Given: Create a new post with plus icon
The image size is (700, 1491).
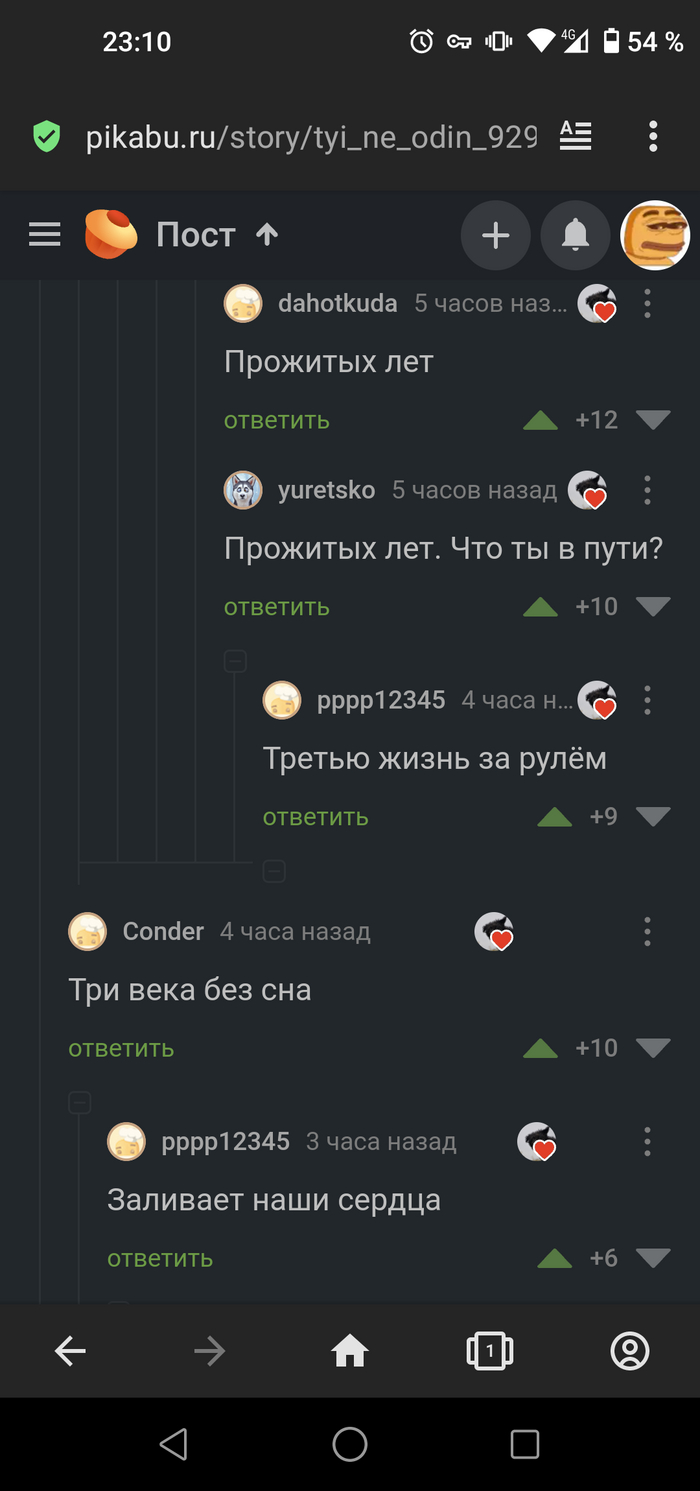Looking at the screenshot, I should click(496, 236).
